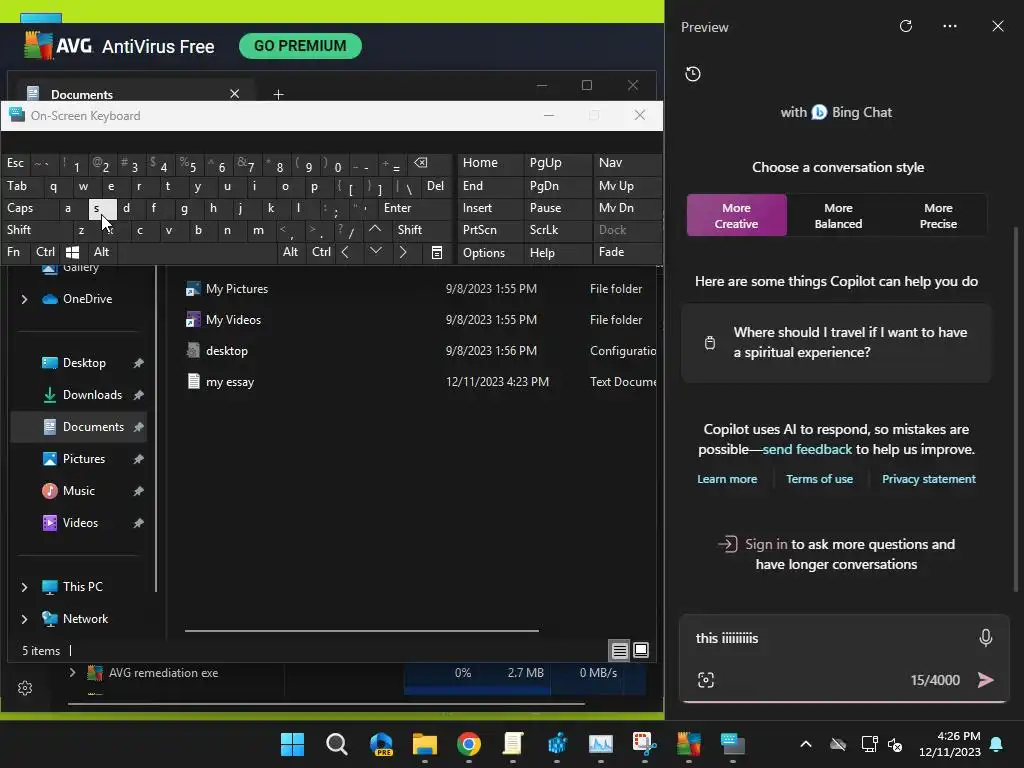Open clock and date in taskbar
The image size is (1024, 768).
point(950,744)
